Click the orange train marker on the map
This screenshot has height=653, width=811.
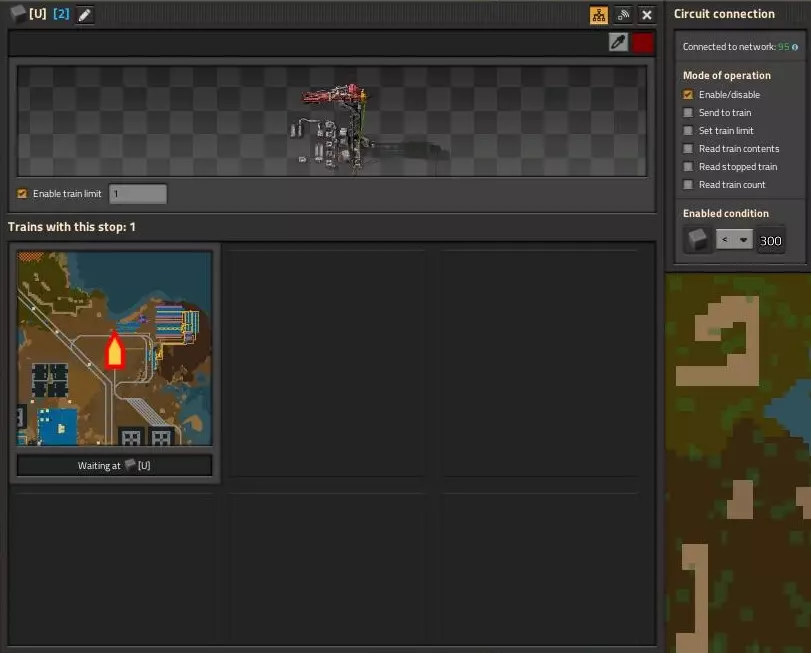tap(114, 351)
